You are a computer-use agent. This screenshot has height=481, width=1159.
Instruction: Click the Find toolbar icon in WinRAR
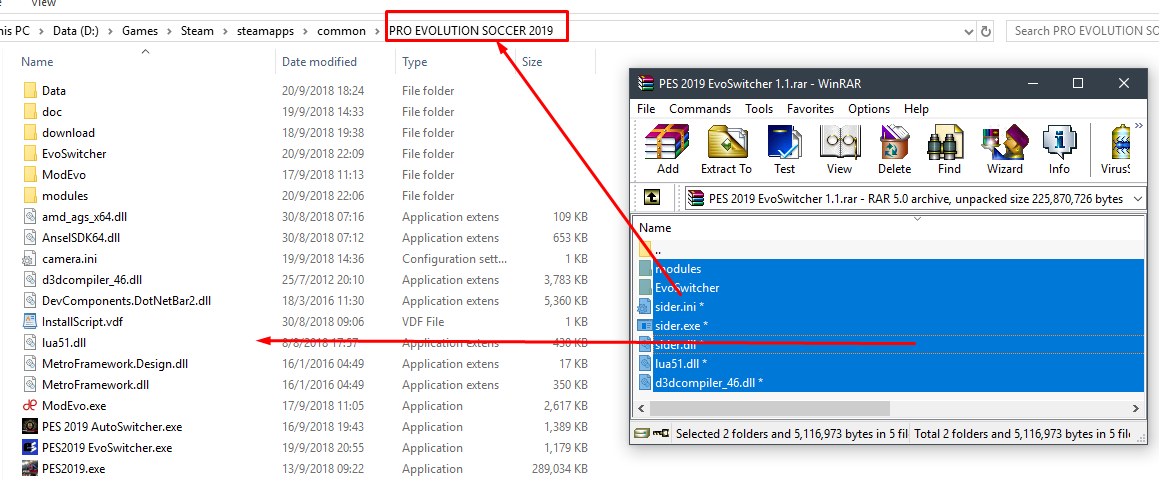[x=949, y=149]
